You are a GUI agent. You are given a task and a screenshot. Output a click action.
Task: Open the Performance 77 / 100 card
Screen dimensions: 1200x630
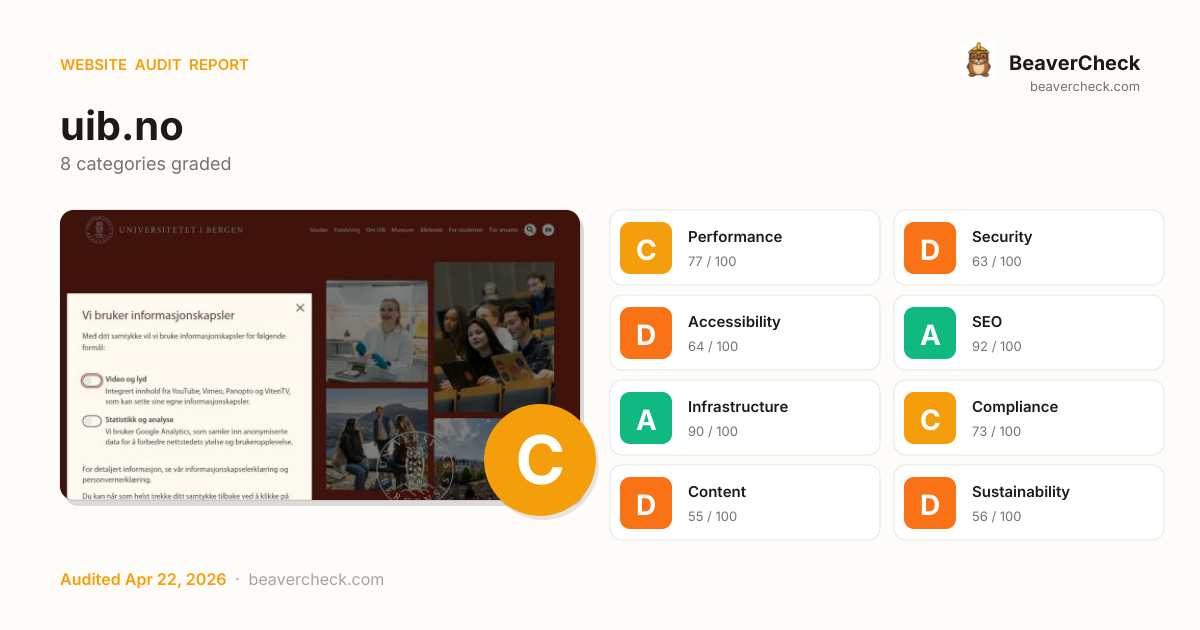click(745, 248)
